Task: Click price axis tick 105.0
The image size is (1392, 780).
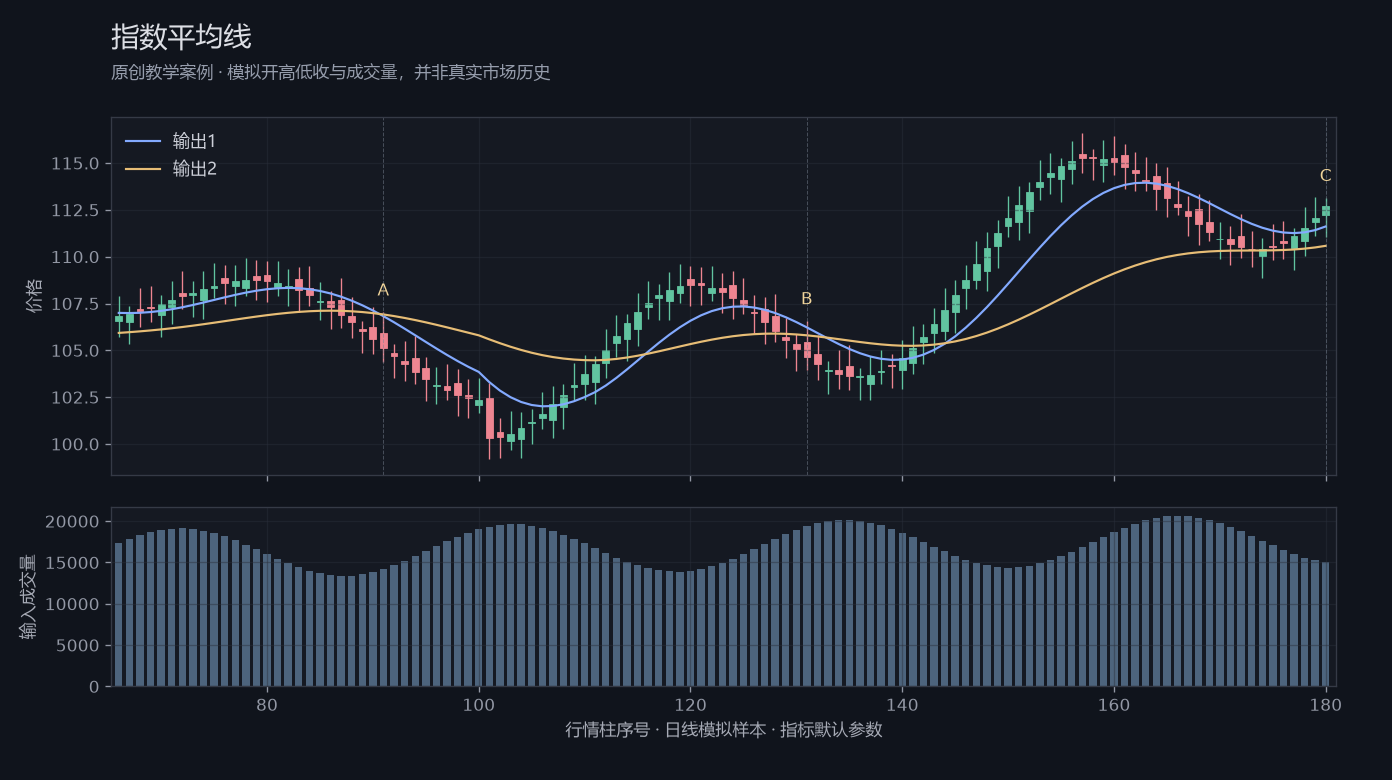Action: [75, 351]
